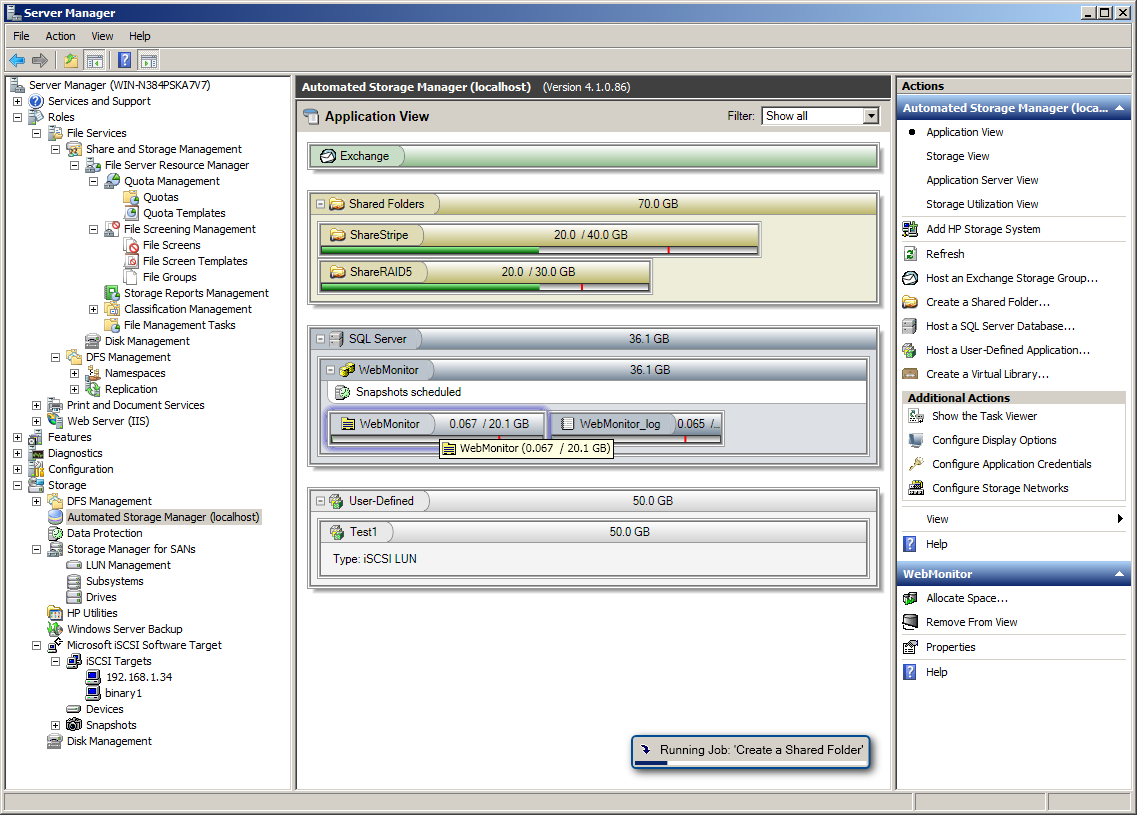Click the ShareRAID5 folder icon
Screen dimensions: 1137x815
(338, 272)
